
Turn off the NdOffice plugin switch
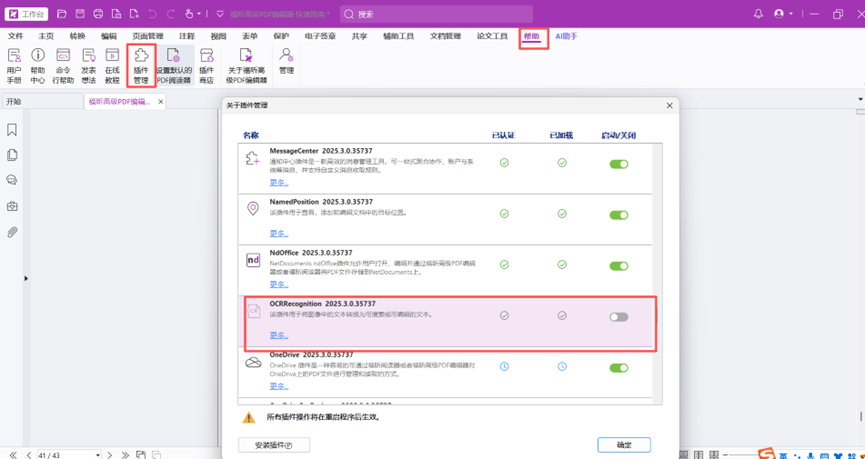click(x=619, y=266)
